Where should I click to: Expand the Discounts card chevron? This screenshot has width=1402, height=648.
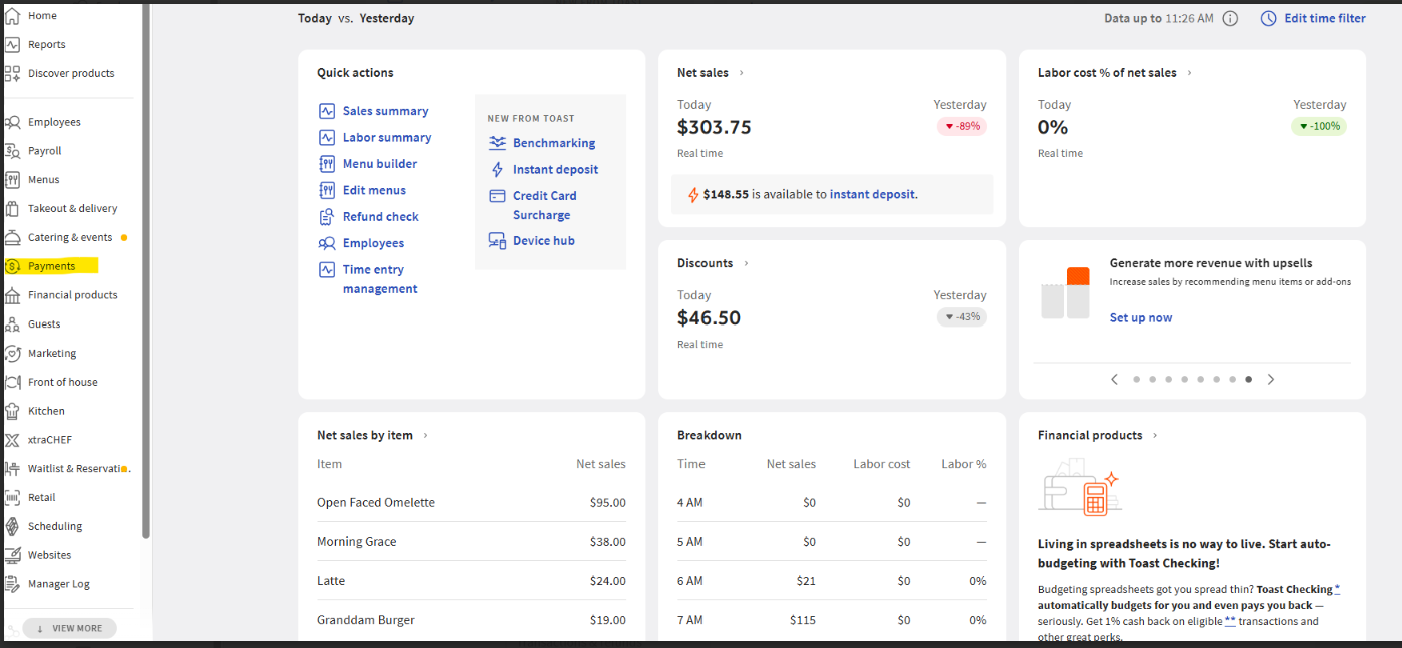pyautogui.click(x=746, y=263)
